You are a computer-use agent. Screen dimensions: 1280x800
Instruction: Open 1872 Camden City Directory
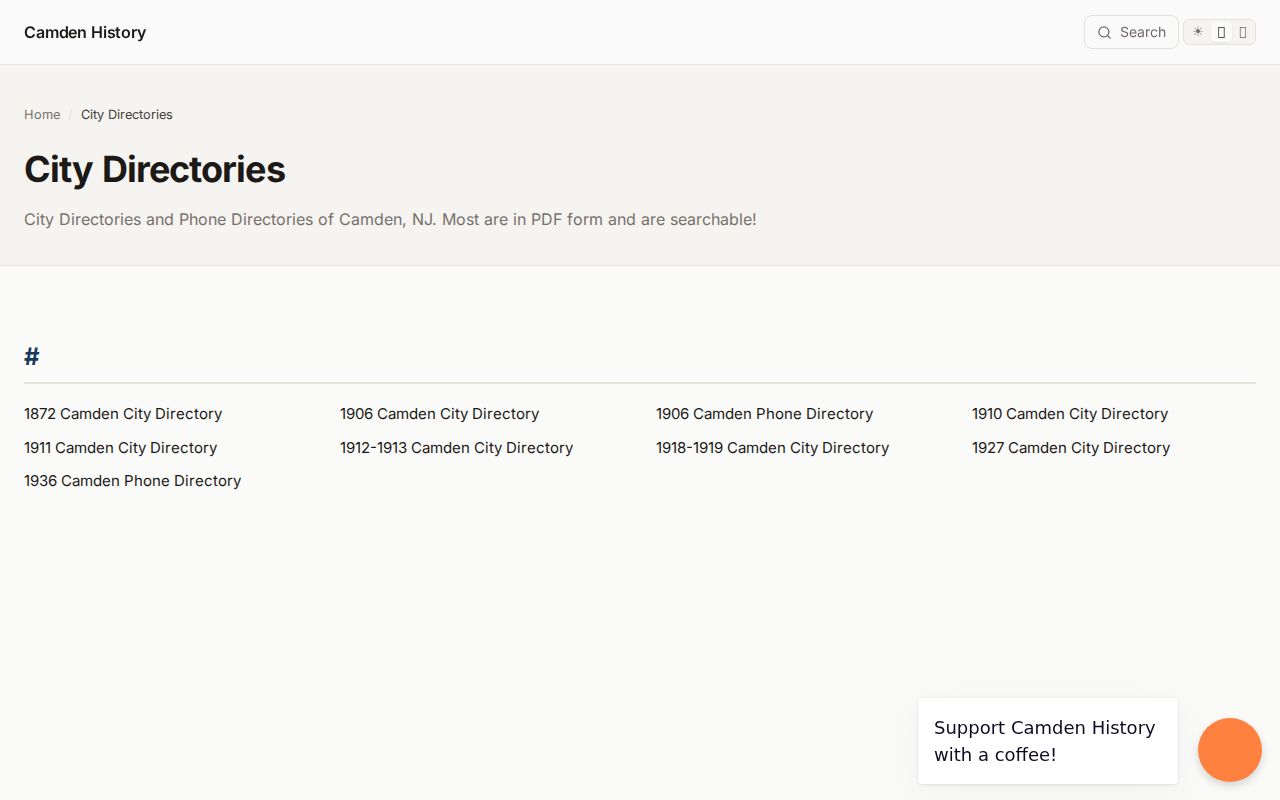123,414
